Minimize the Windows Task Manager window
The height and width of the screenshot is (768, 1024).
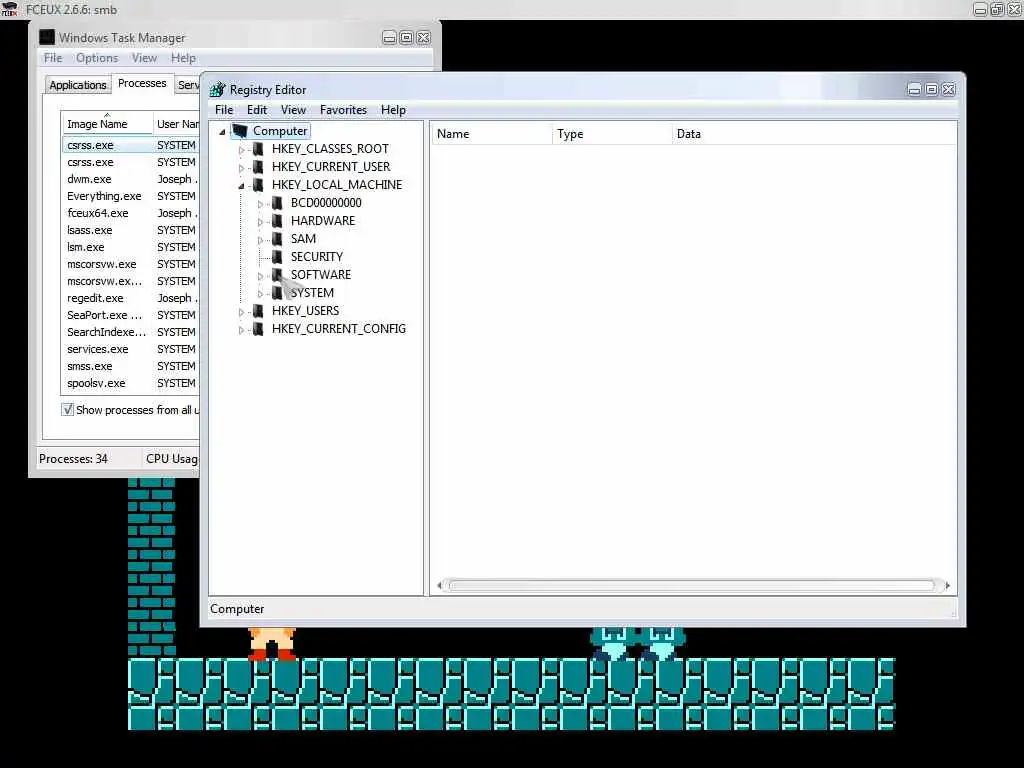click(x=389, y=38)
